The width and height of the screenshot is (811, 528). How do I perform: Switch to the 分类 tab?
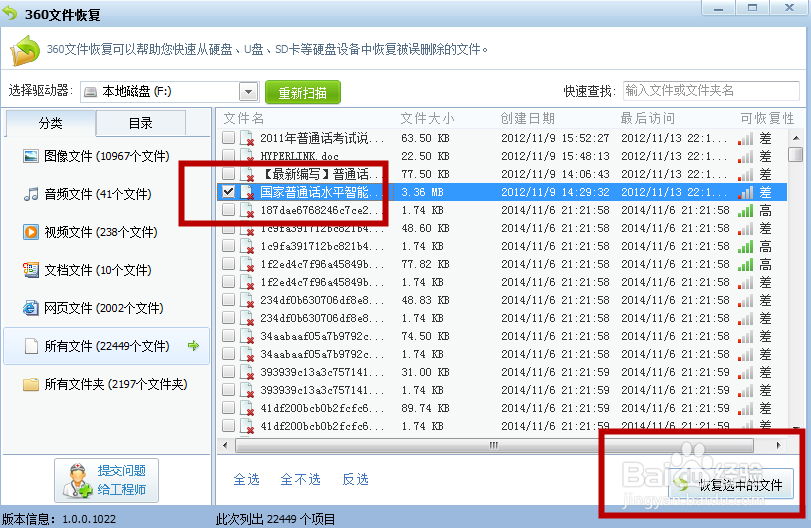pyautogui.click(x=51, y=123)
